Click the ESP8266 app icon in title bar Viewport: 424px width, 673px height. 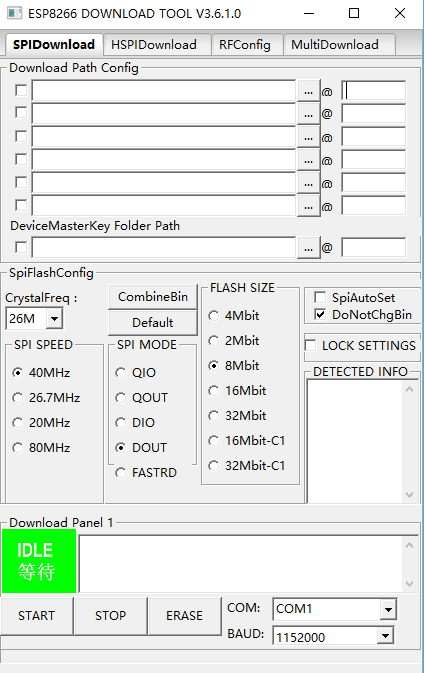click(14, 13)
